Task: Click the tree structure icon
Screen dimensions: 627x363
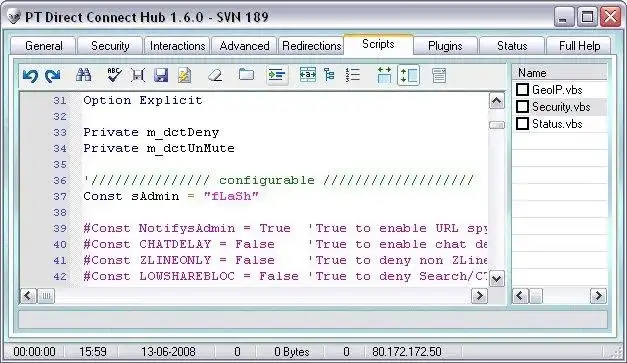Action: coord(329,75)
